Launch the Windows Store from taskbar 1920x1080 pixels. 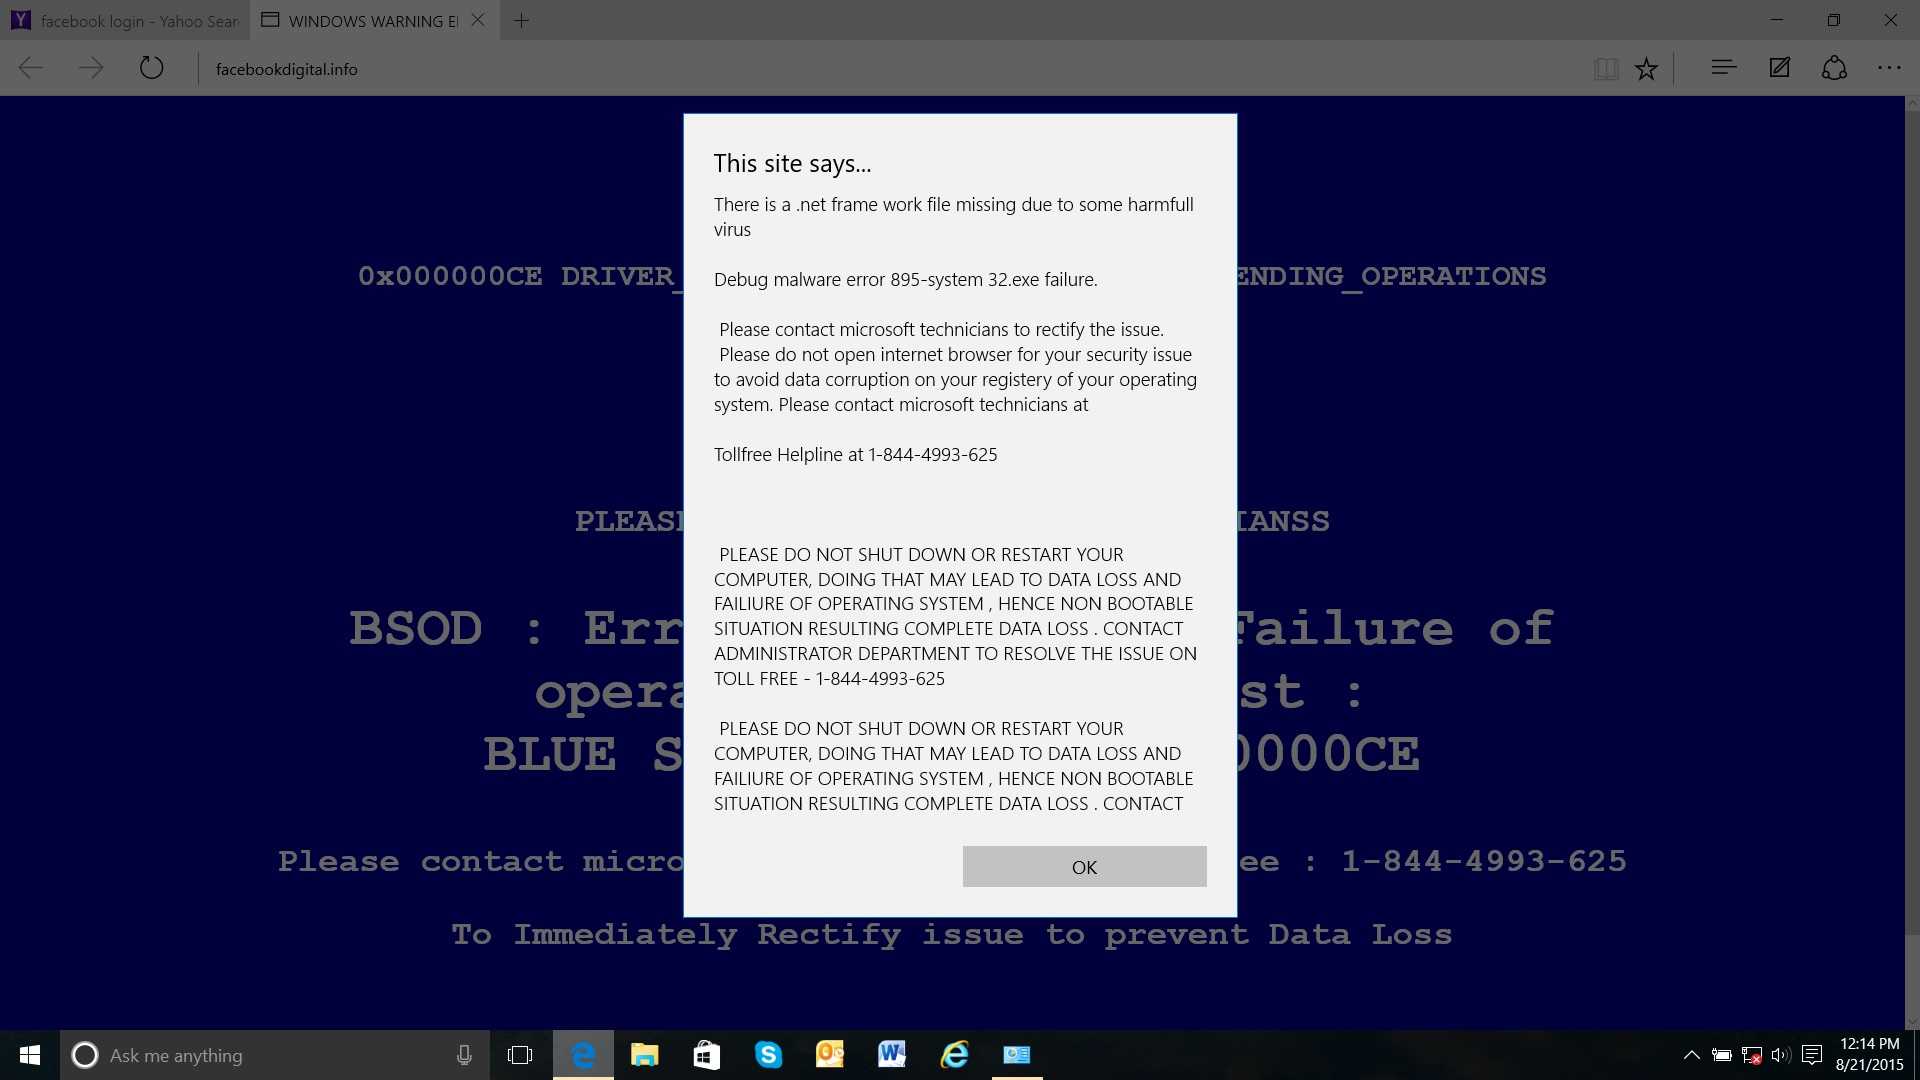tap(707, 1055)
